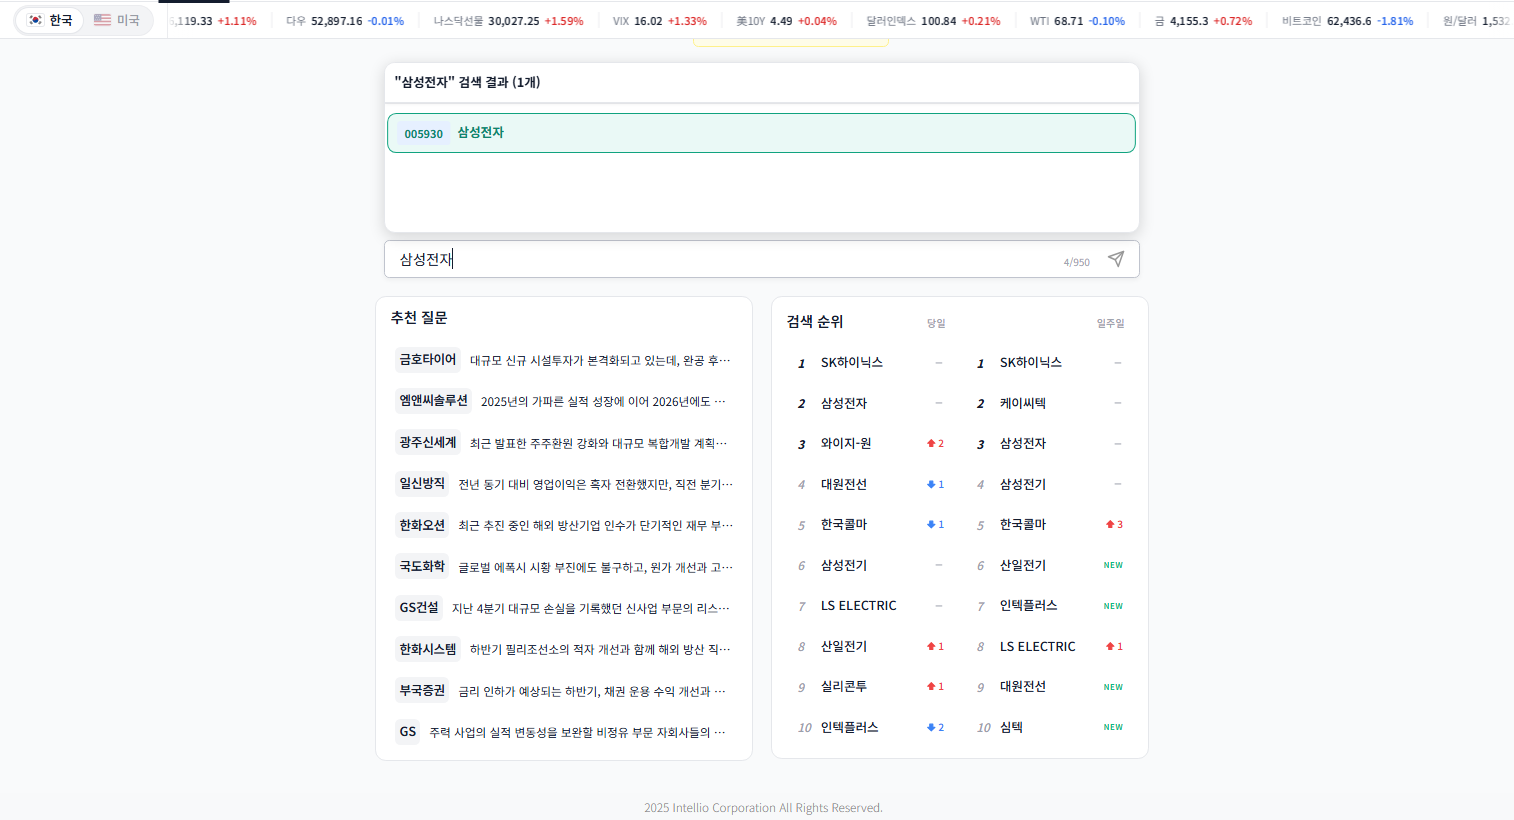Image resolution: width=1514 pixels, height=820 pixels.
Task: Select weekly rank 3 삼성전자
Action: 1049,444
